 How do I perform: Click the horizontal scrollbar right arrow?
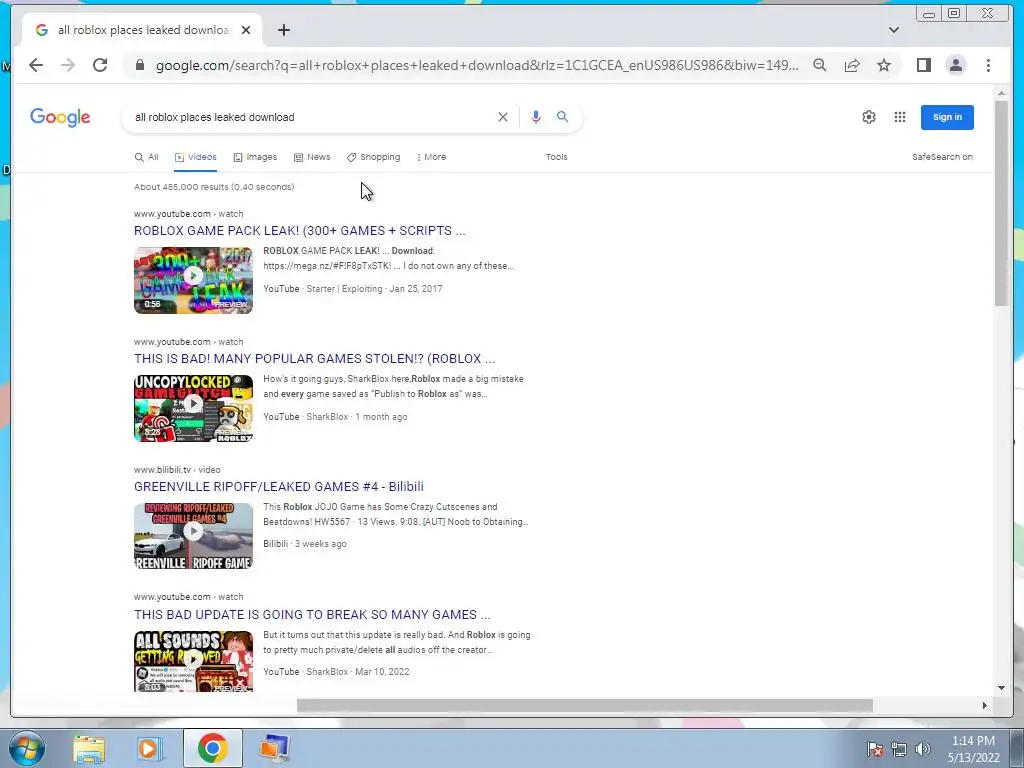point(984,706)
